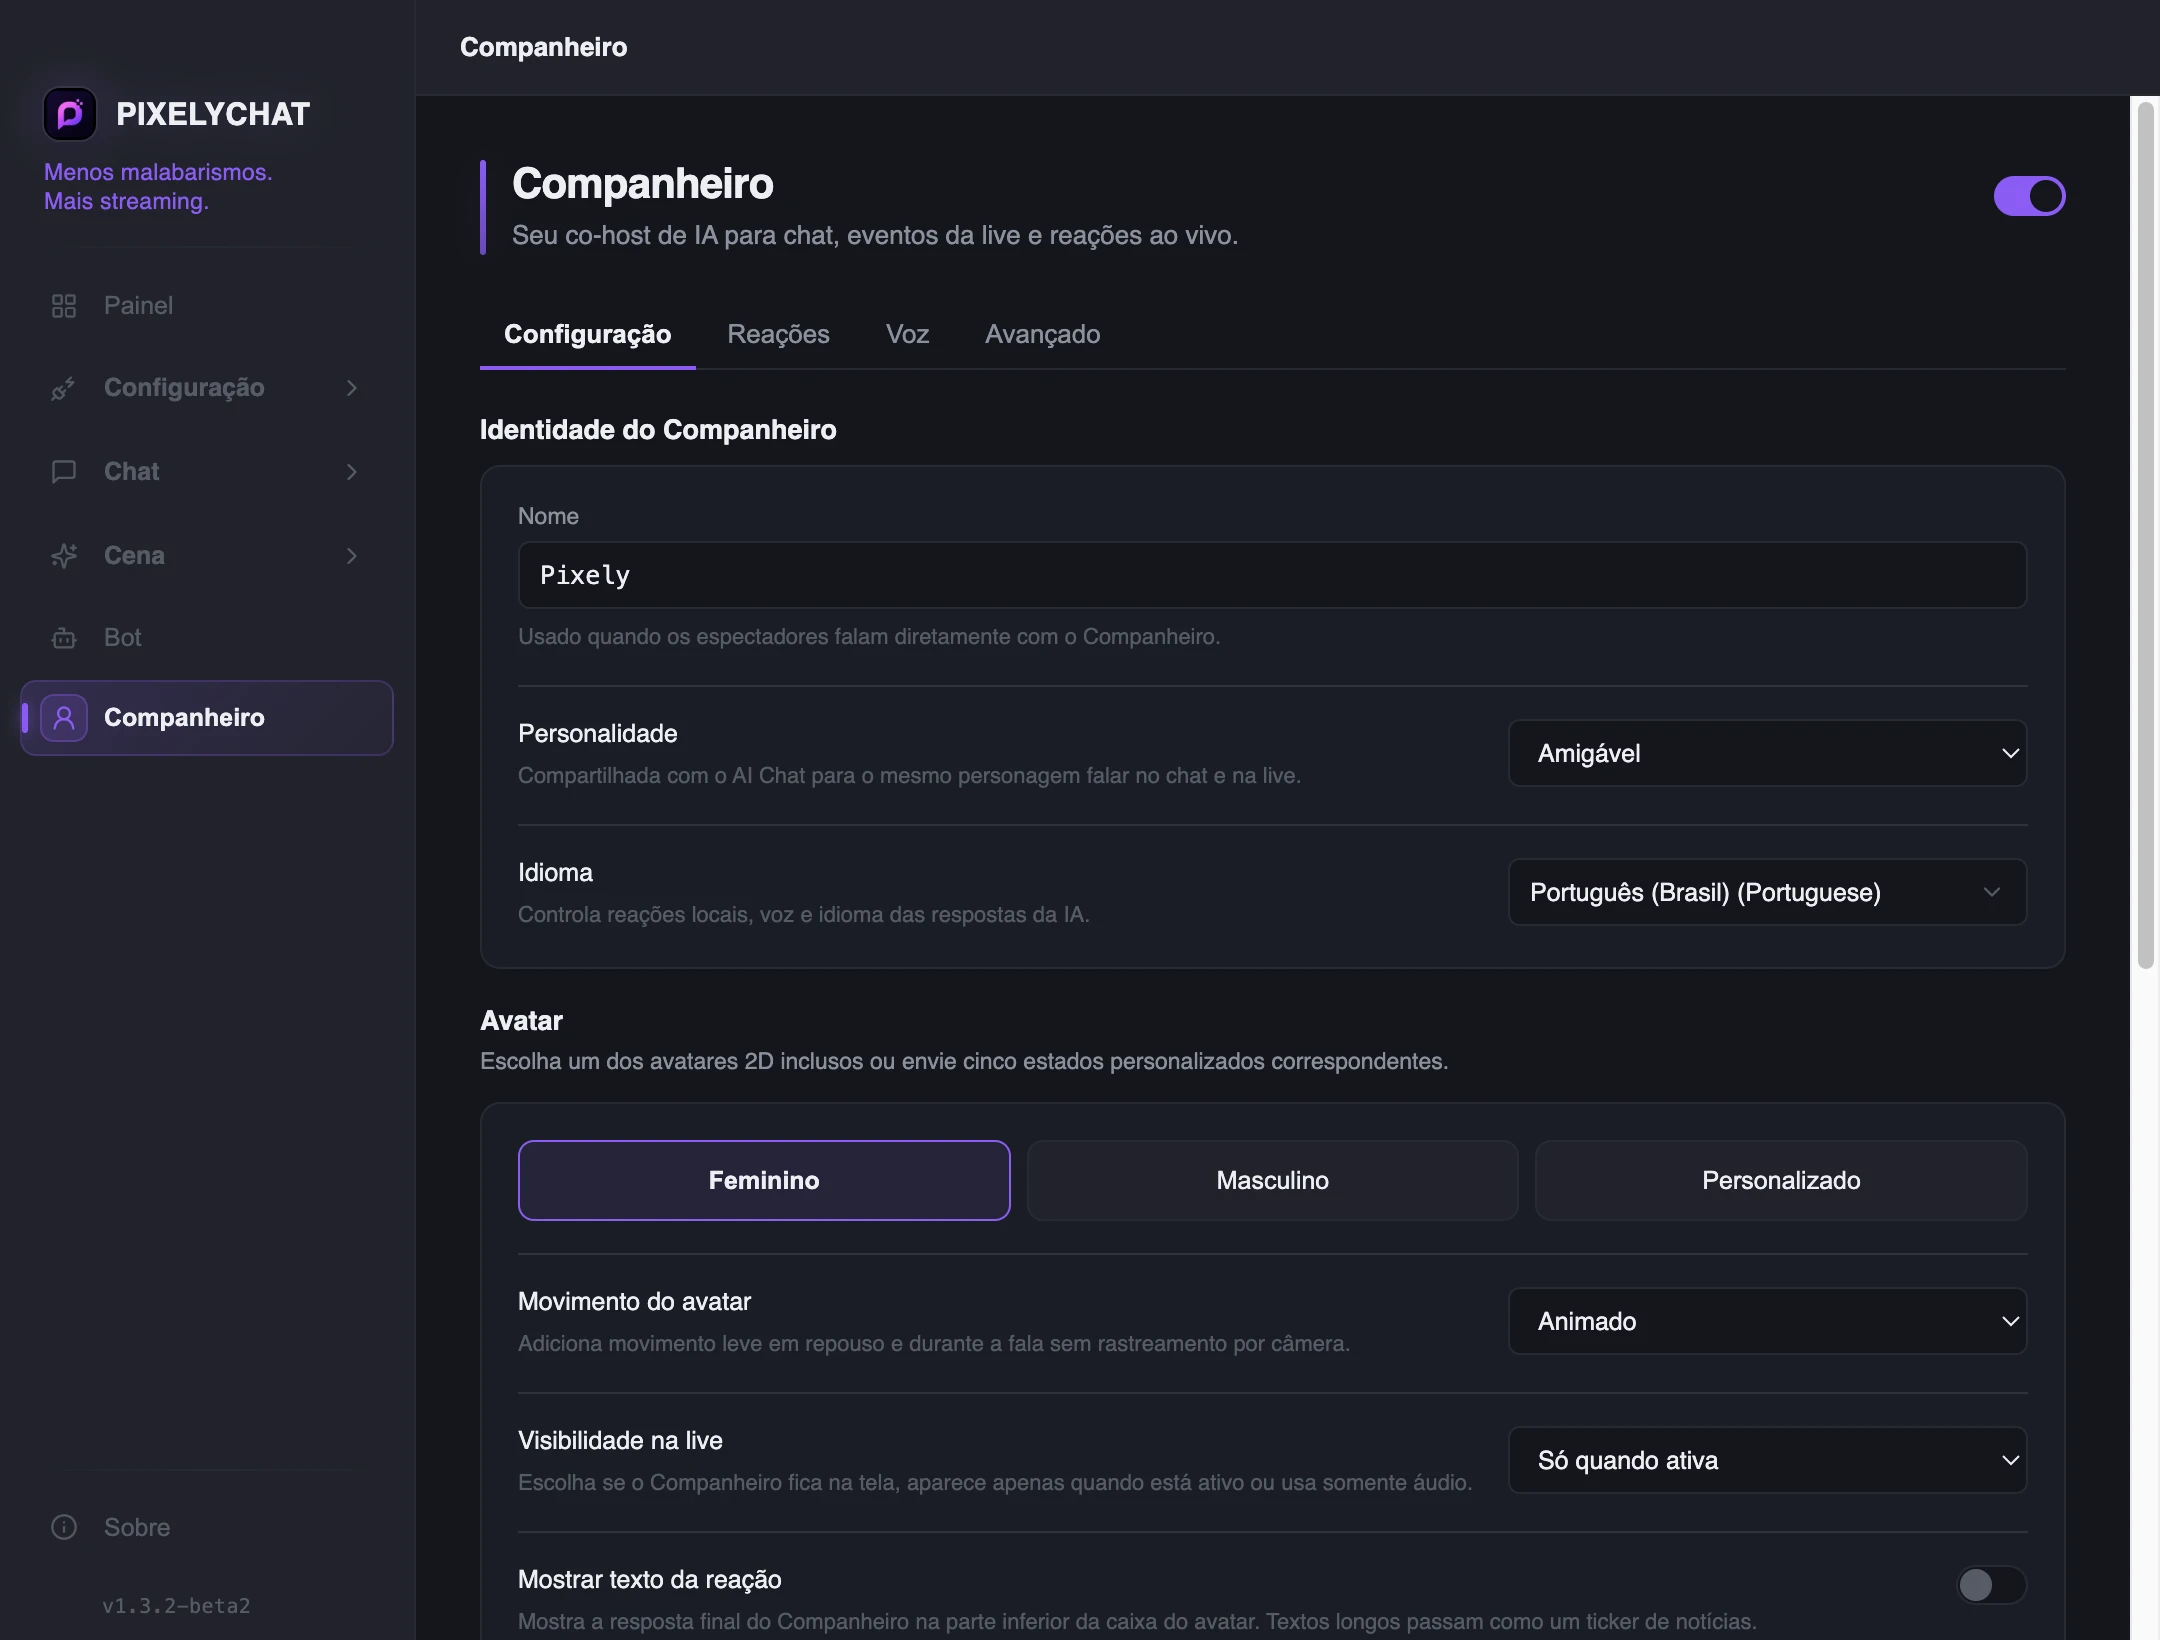Click the large Companheiro page heading
Screen dimensions: 2160x1640
[643, 184]
